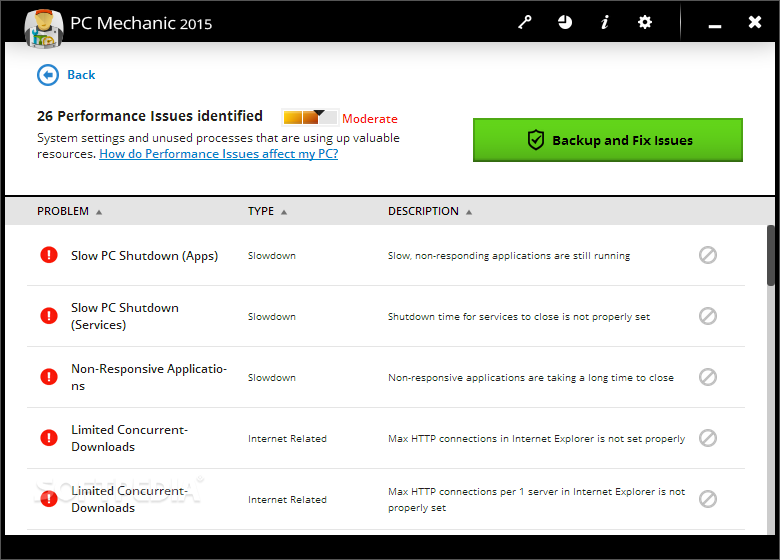This screenshot has width=780, height=560.
Task: Click 'Shutdown time for services to close' description
Action: tap(519, 317)
